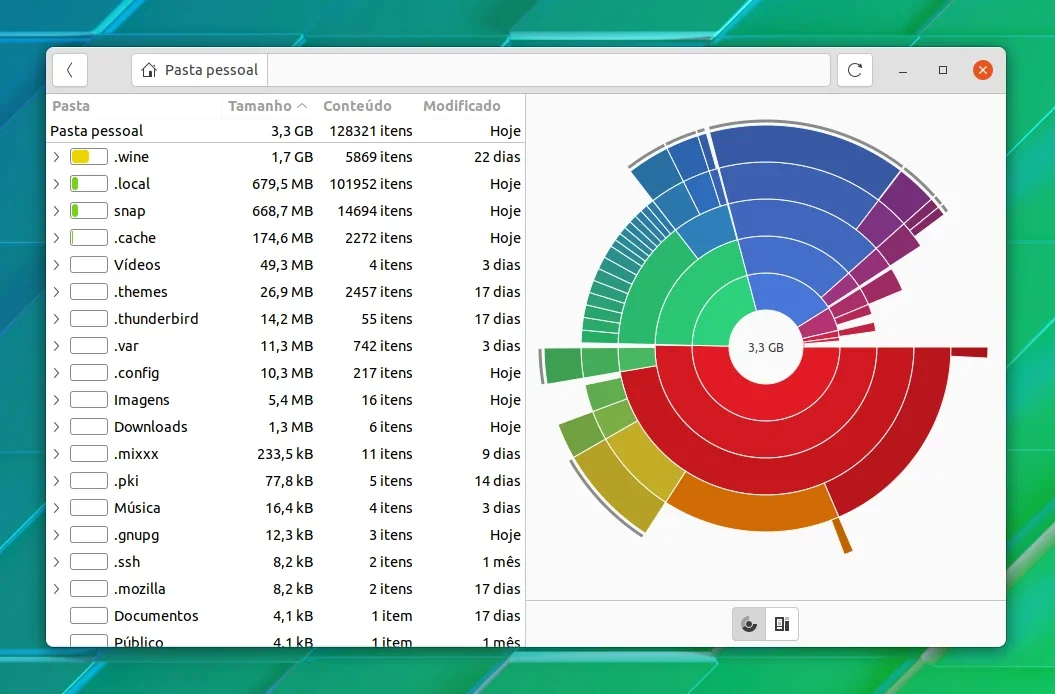Switch to treemap chart view
This screenshot has height=694, width=1055.
(782, 624)
